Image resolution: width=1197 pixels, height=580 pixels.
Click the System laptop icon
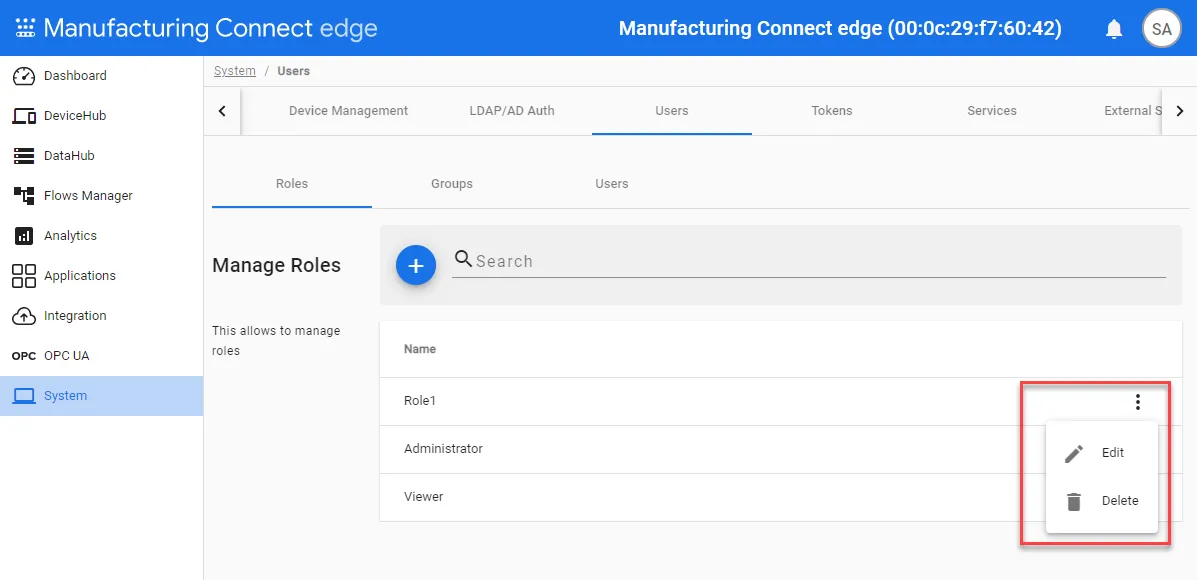24,395
